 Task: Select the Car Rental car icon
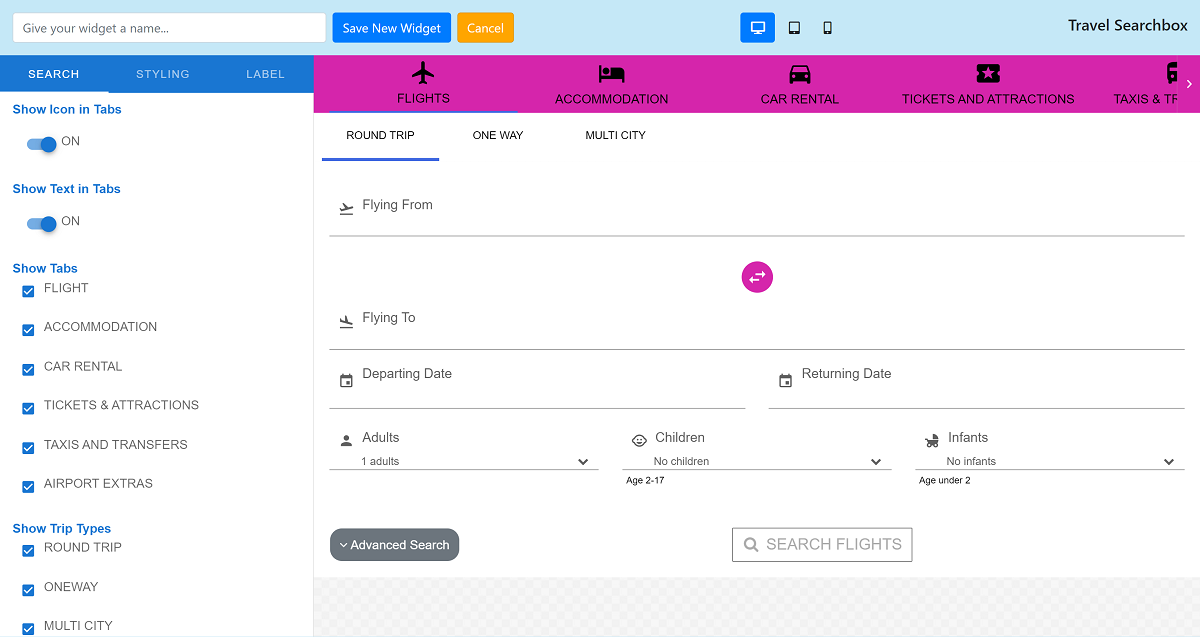click(799, 74)
